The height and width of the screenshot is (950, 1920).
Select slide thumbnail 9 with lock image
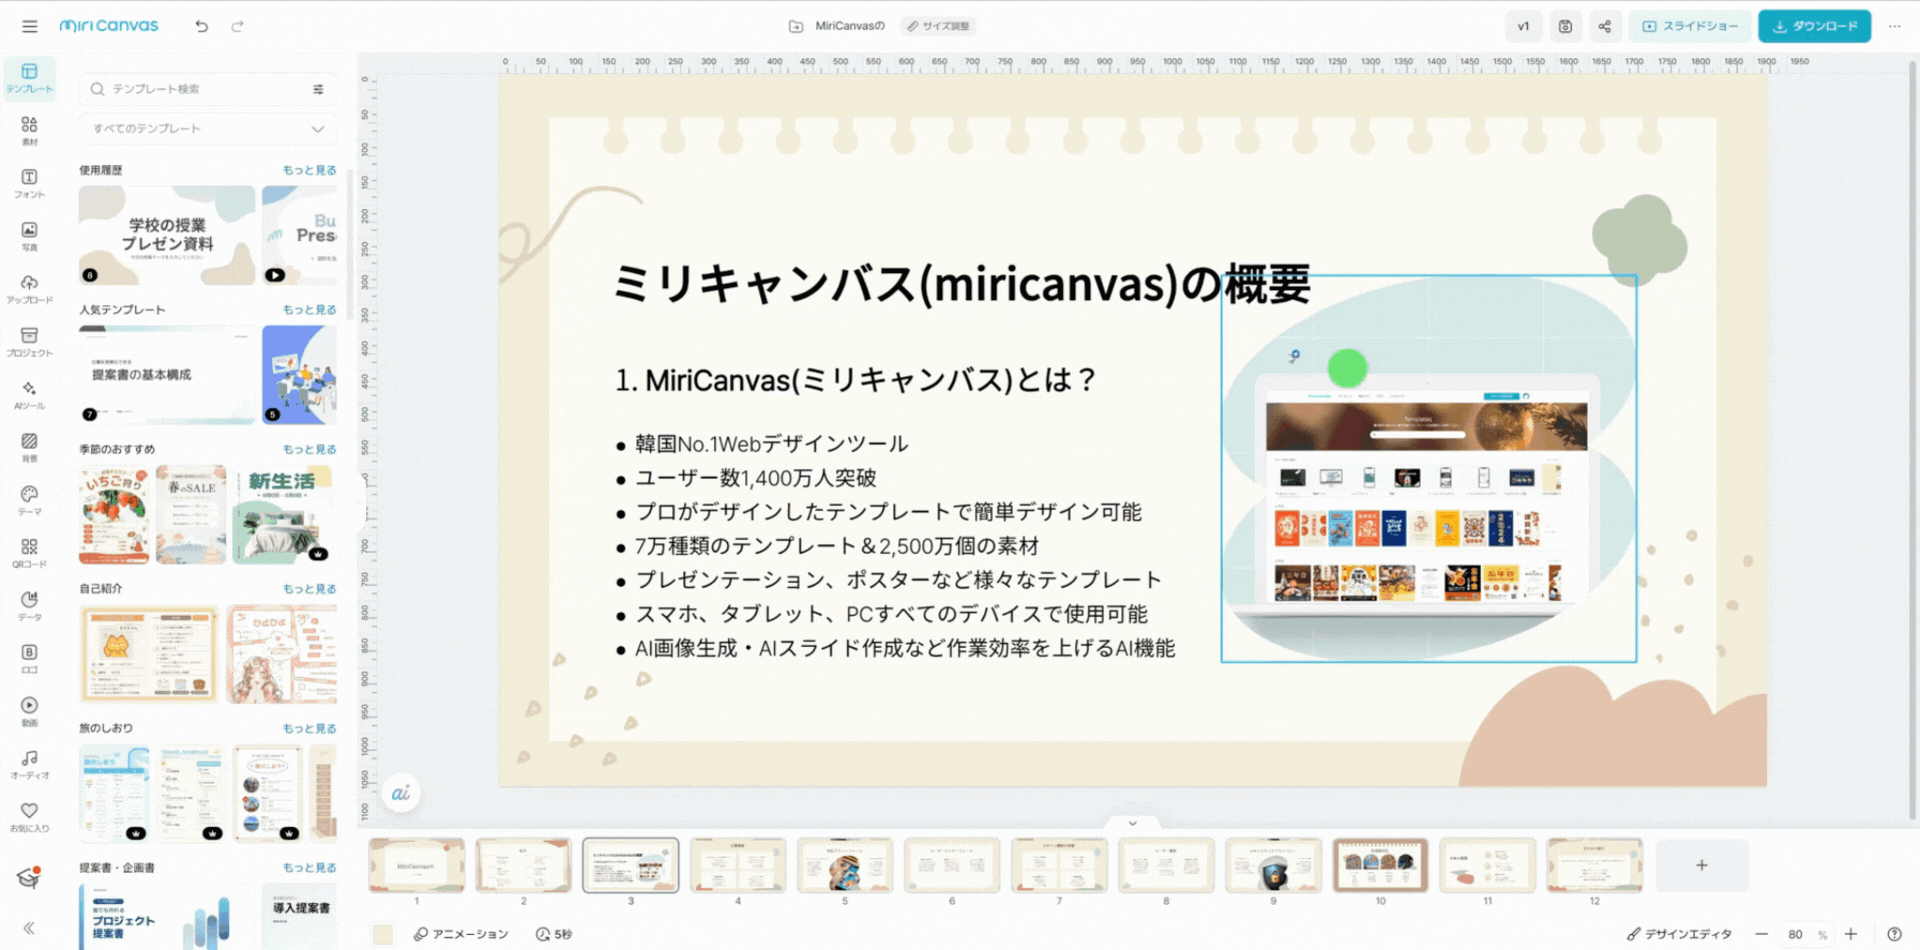[1273, 865]
